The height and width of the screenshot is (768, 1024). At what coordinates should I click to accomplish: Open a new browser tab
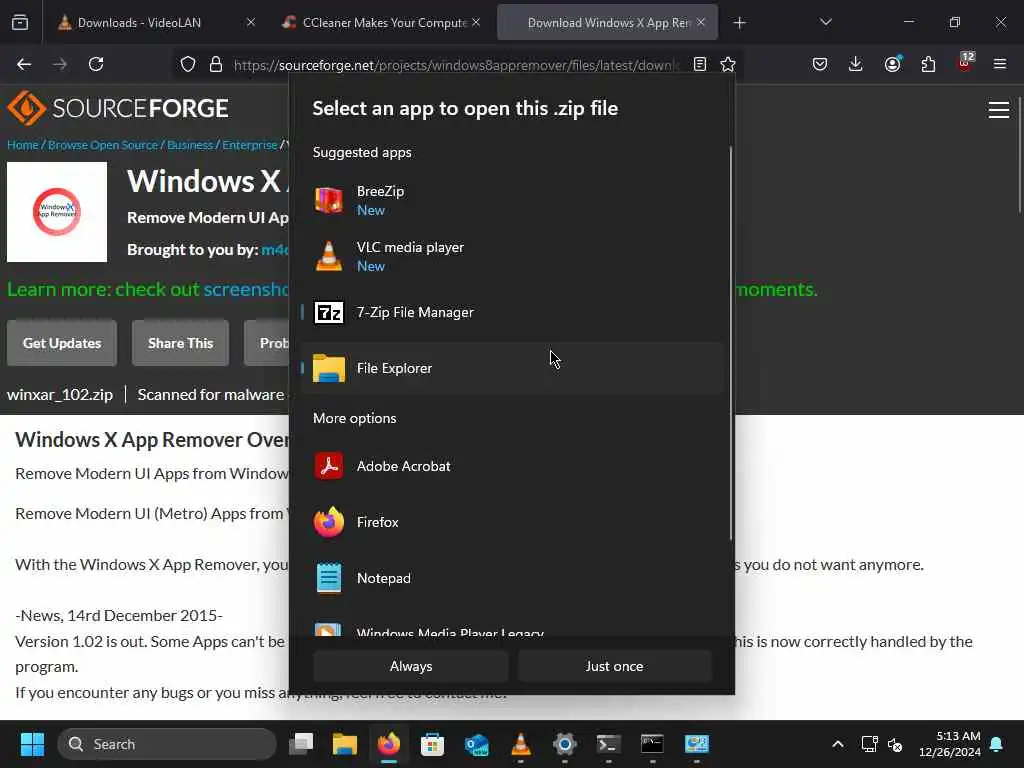tap(739, 23)
